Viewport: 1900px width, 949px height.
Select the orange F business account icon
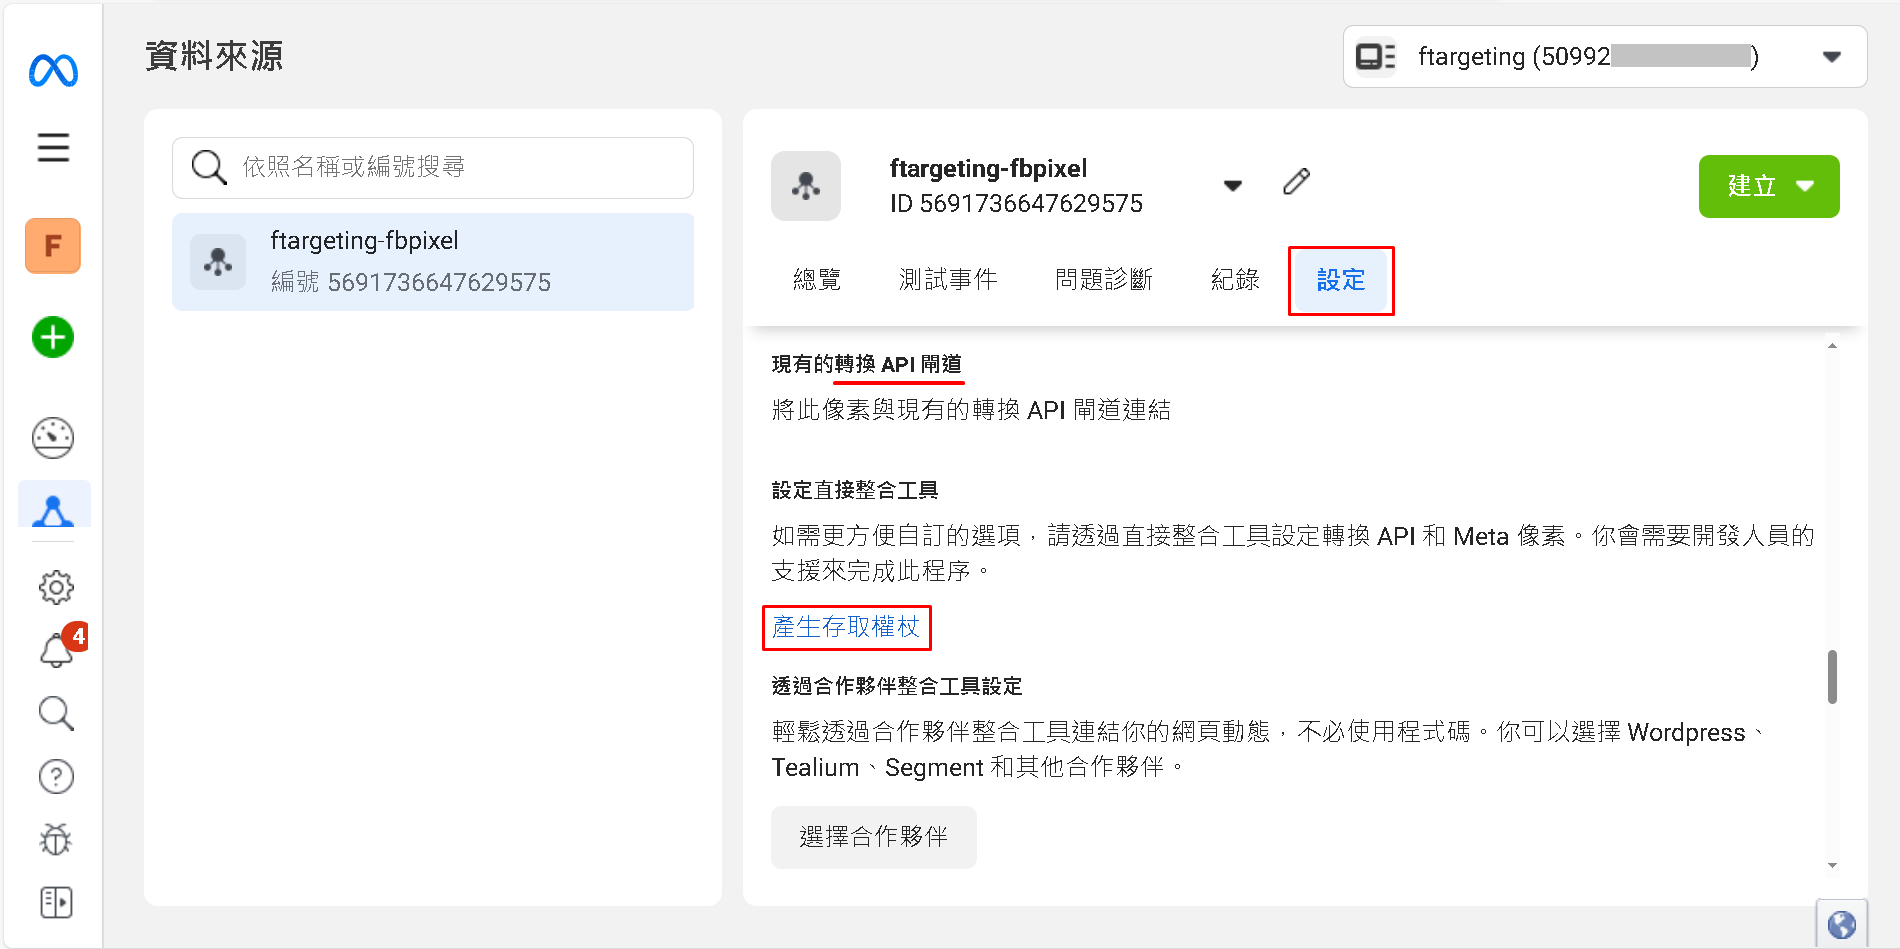[53, 245]
